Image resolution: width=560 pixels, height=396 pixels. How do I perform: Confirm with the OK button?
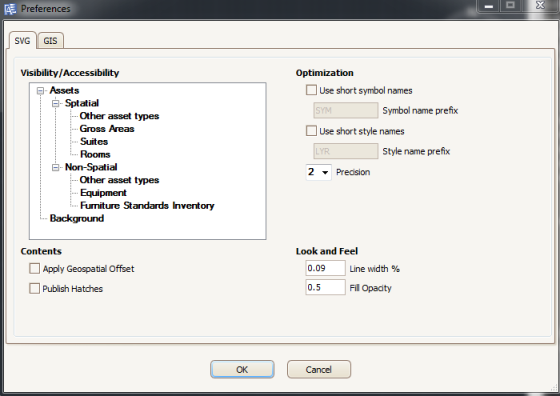pos(242,370)
